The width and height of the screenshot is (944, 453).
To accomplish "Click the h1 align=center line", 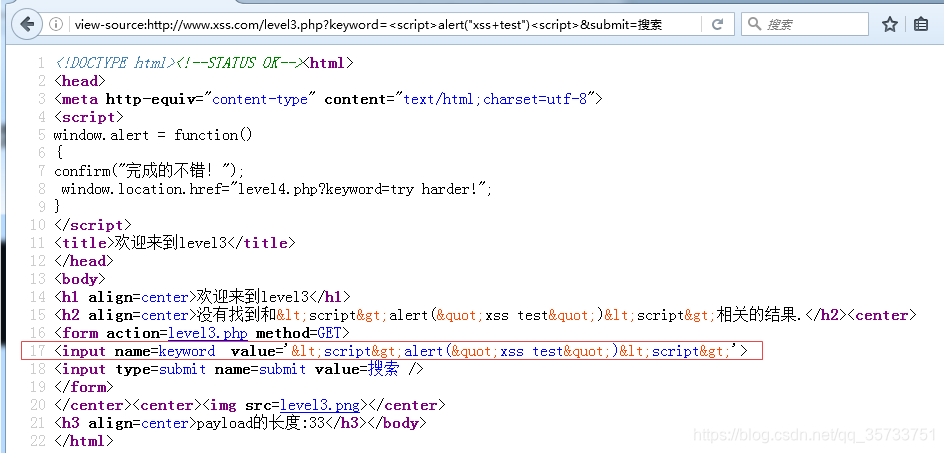I will [x=202, y=297].
